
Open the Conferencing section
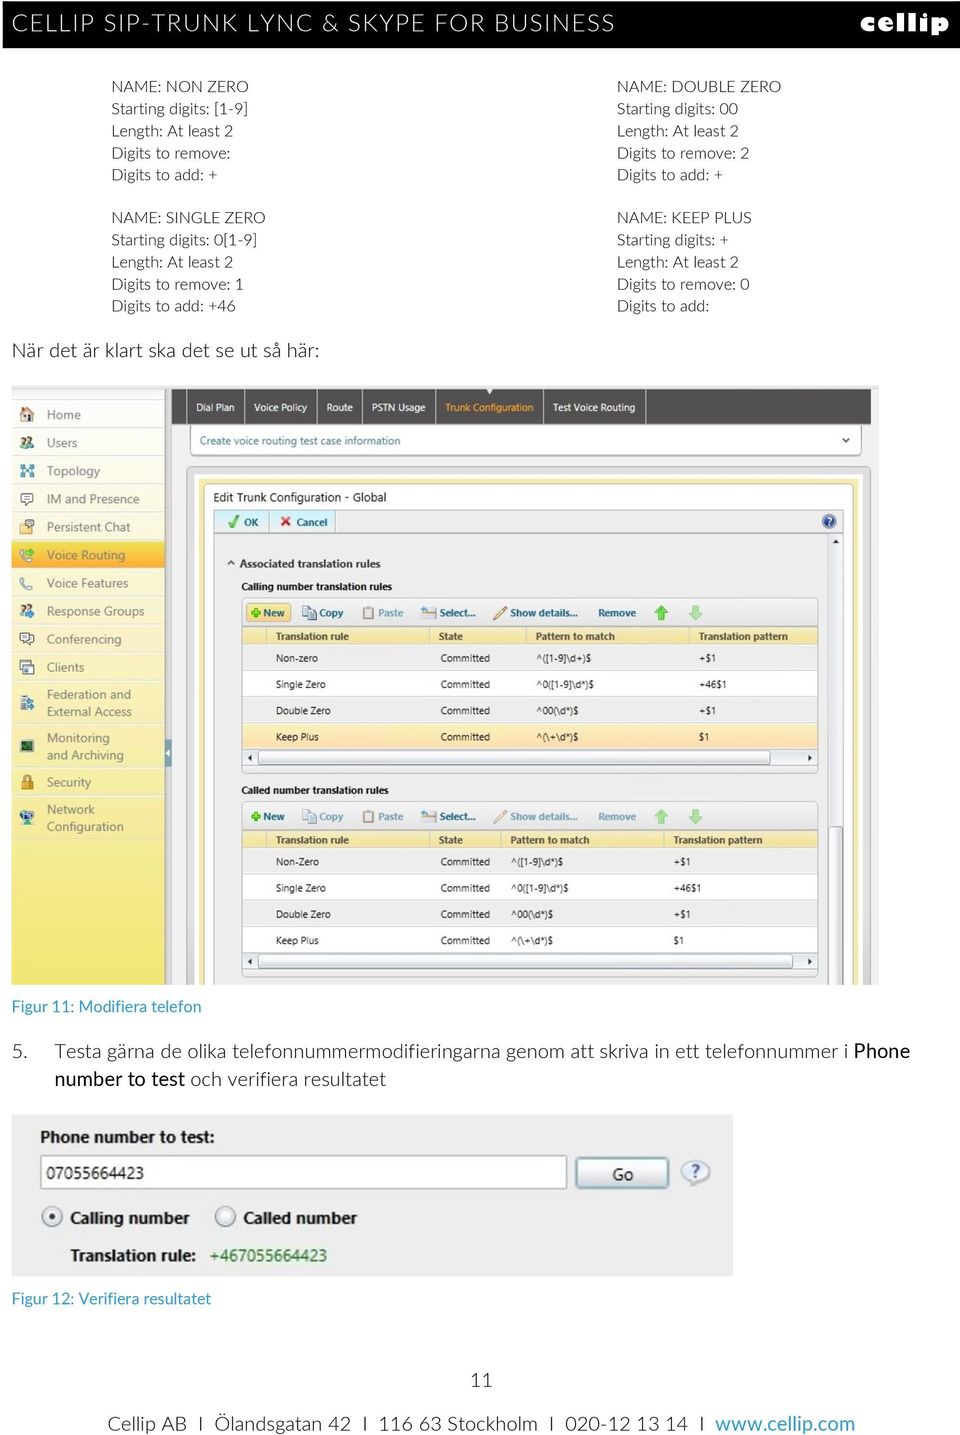coord(88,638)
